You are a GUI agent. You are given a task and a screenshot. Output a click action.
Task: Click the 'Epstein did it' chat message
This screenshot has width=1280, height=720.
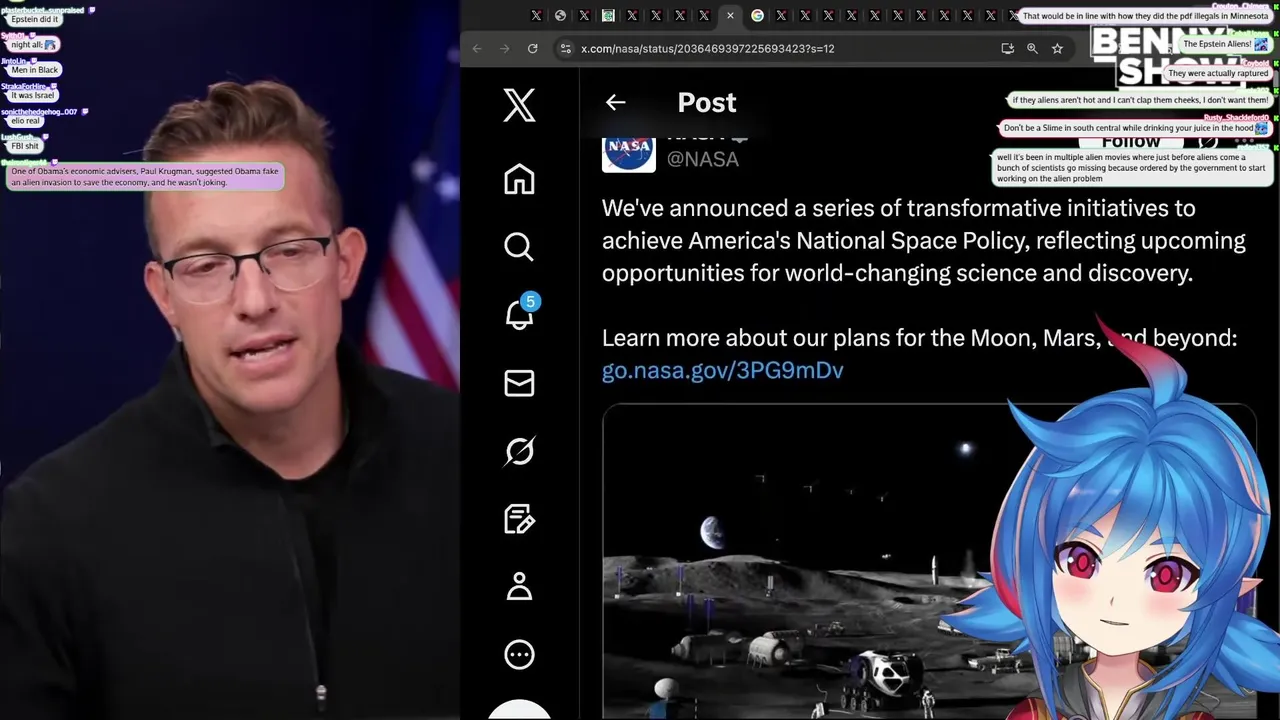point(34,19)
